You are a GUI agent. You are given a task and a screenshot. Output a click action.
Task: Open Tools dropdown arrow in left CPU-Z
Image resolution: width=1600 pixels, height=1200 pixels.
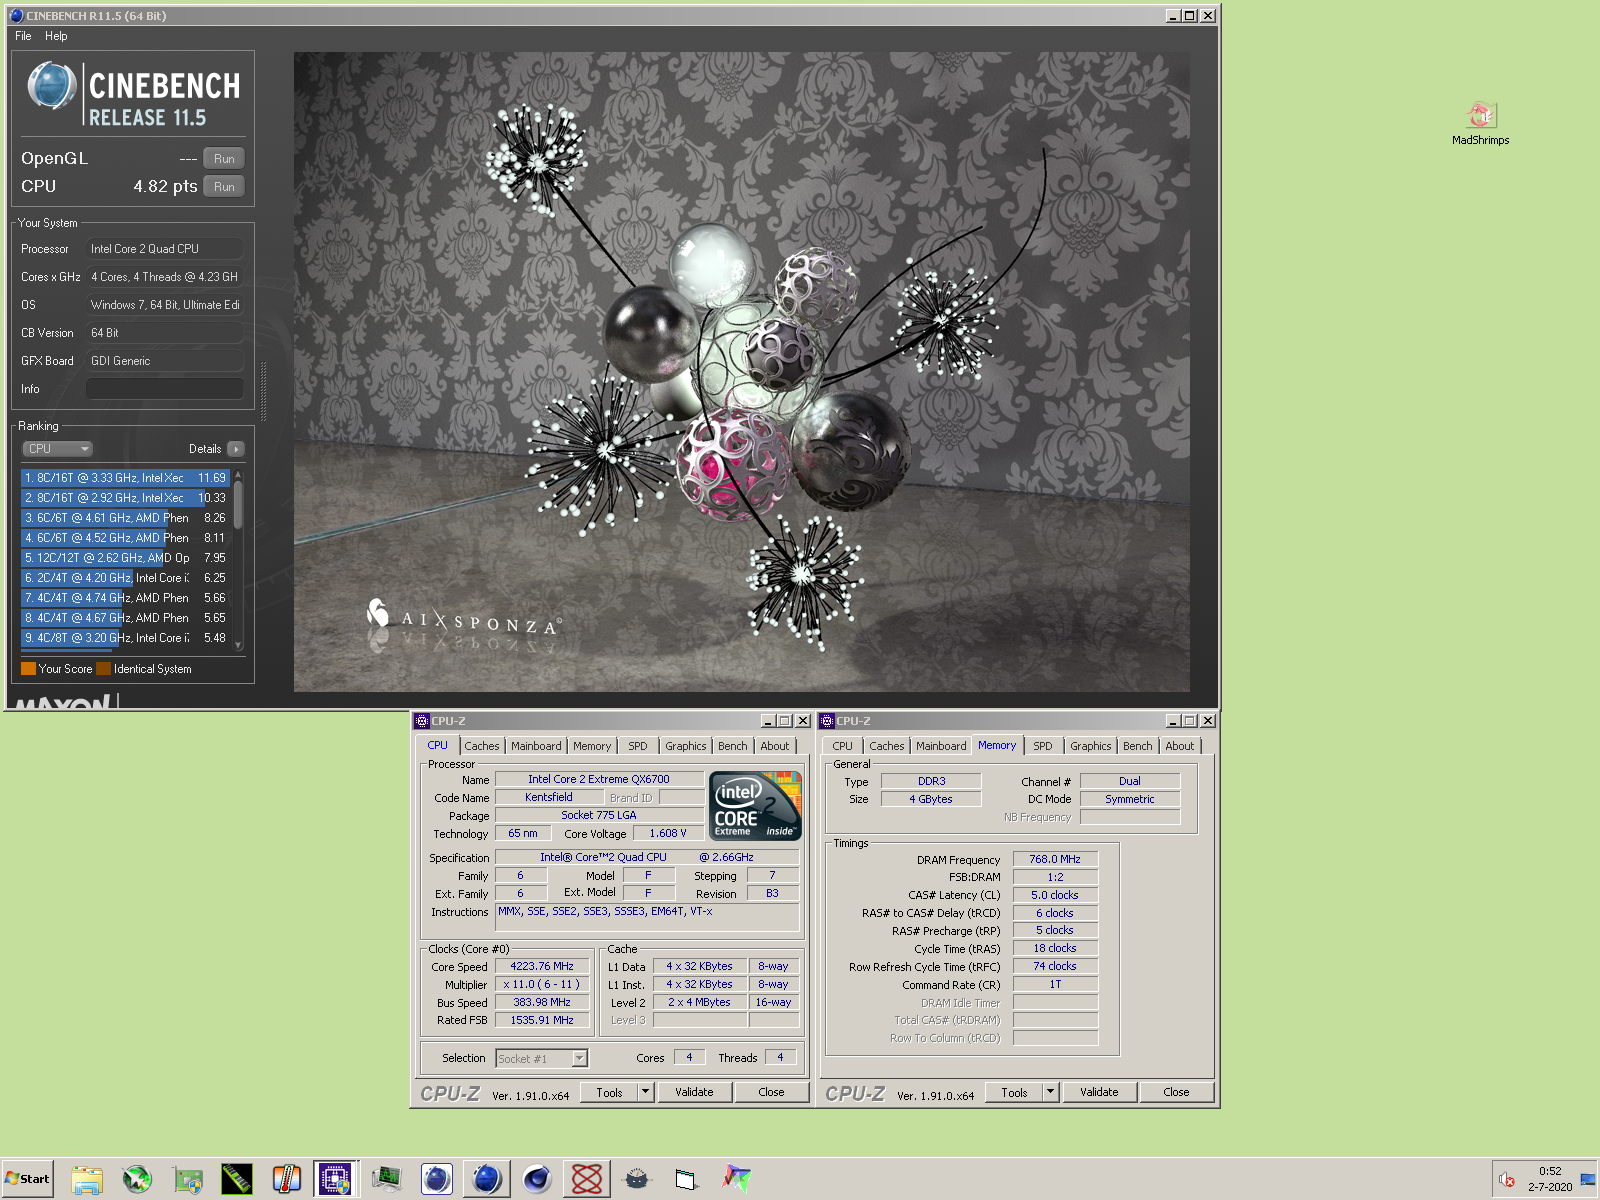646,1092
